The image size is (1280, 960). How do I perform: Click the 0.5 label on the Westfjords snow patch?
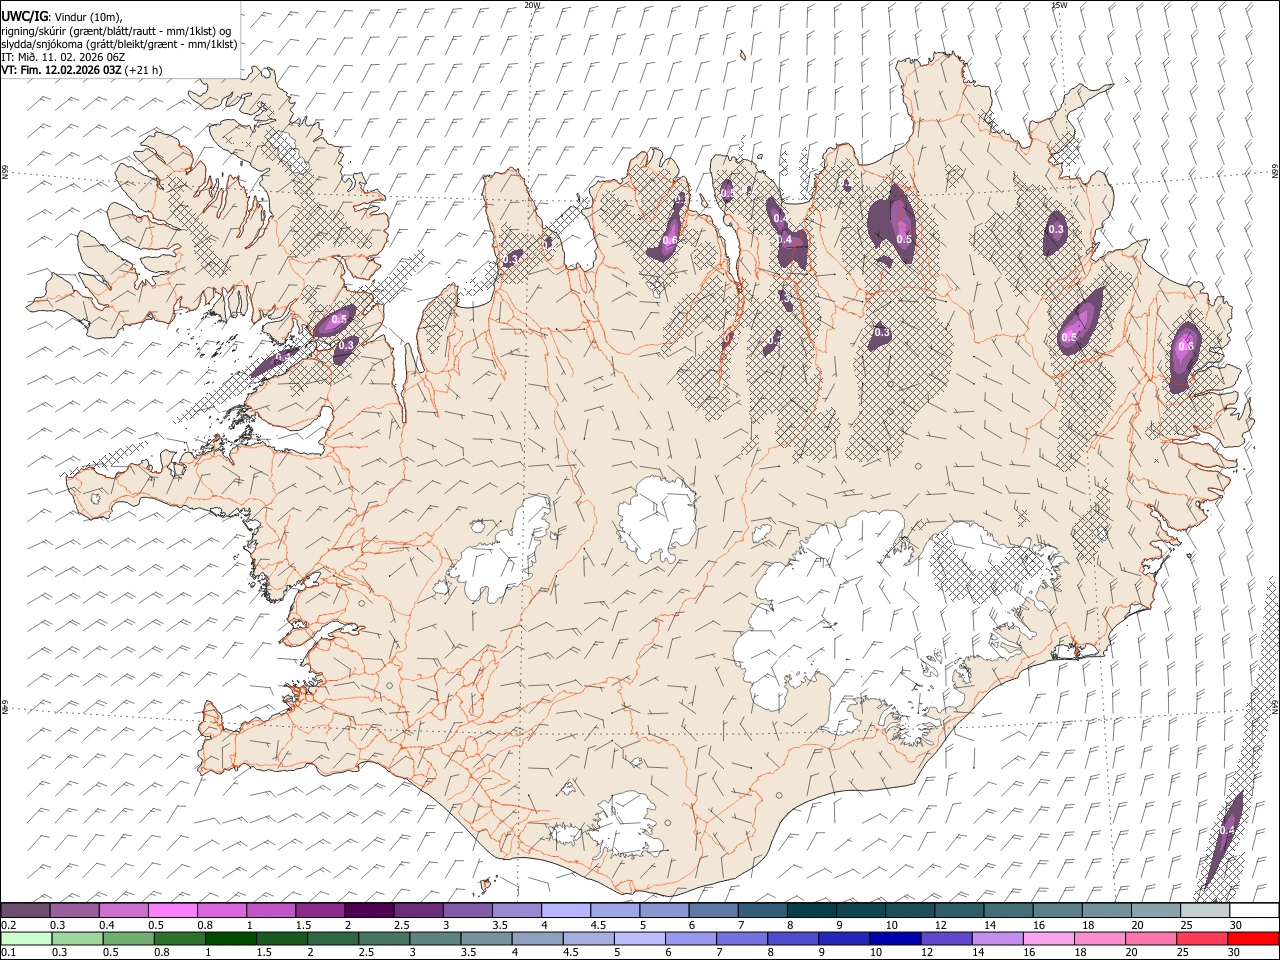coord(339,320)
